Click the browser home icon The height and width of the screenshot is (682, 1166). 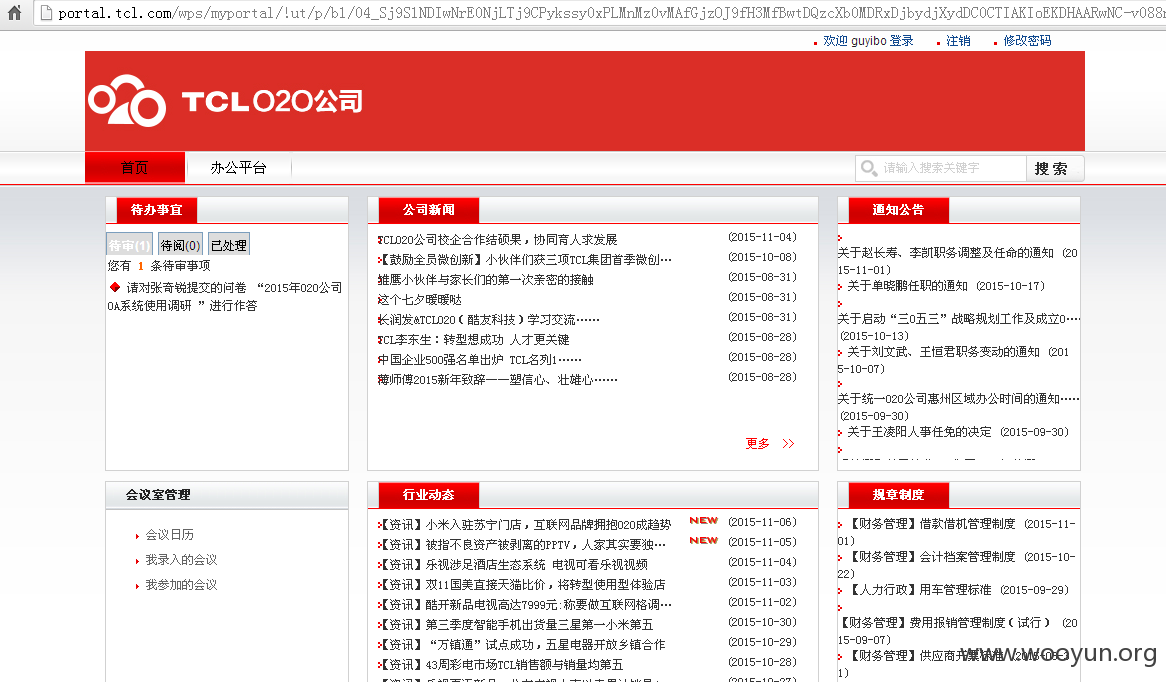point(14,13)
